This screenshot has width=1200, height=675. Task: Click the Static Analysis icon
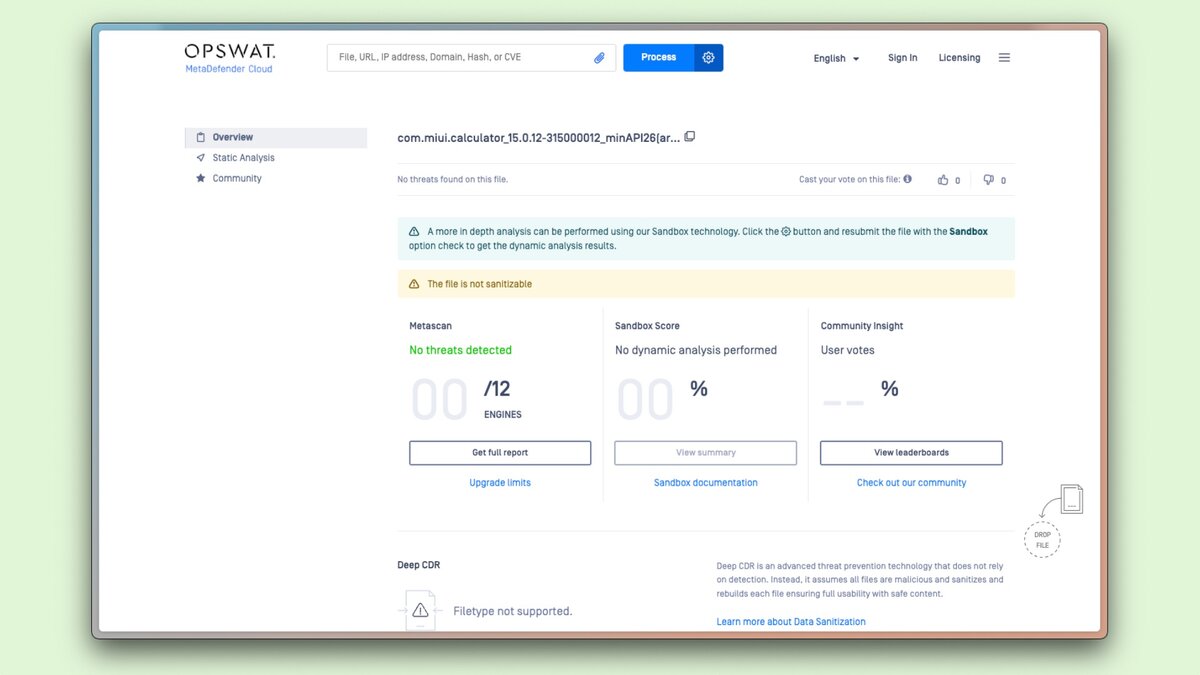pos(201,158)
